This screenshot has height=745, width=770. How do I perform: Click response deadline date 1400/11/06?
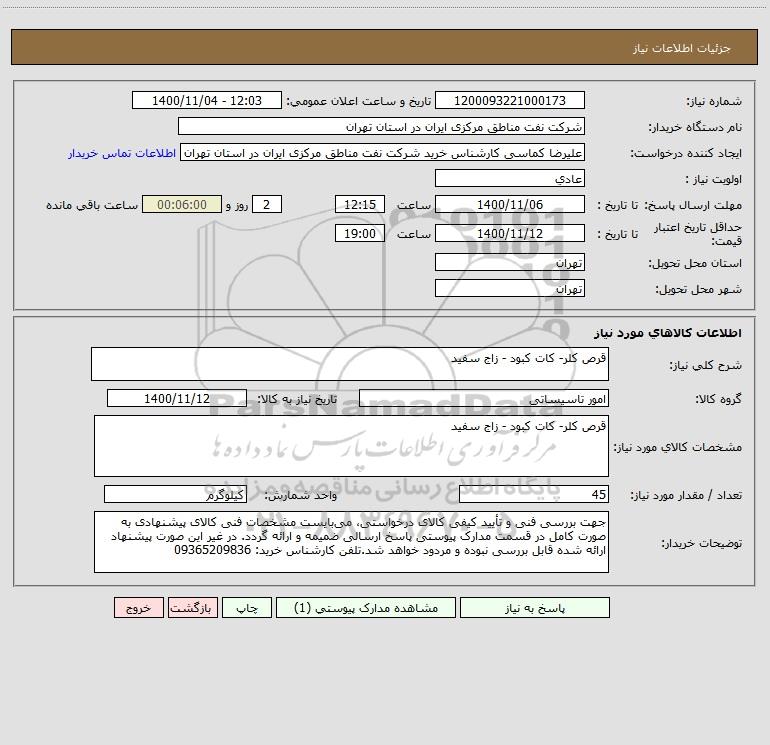point(510,204)
